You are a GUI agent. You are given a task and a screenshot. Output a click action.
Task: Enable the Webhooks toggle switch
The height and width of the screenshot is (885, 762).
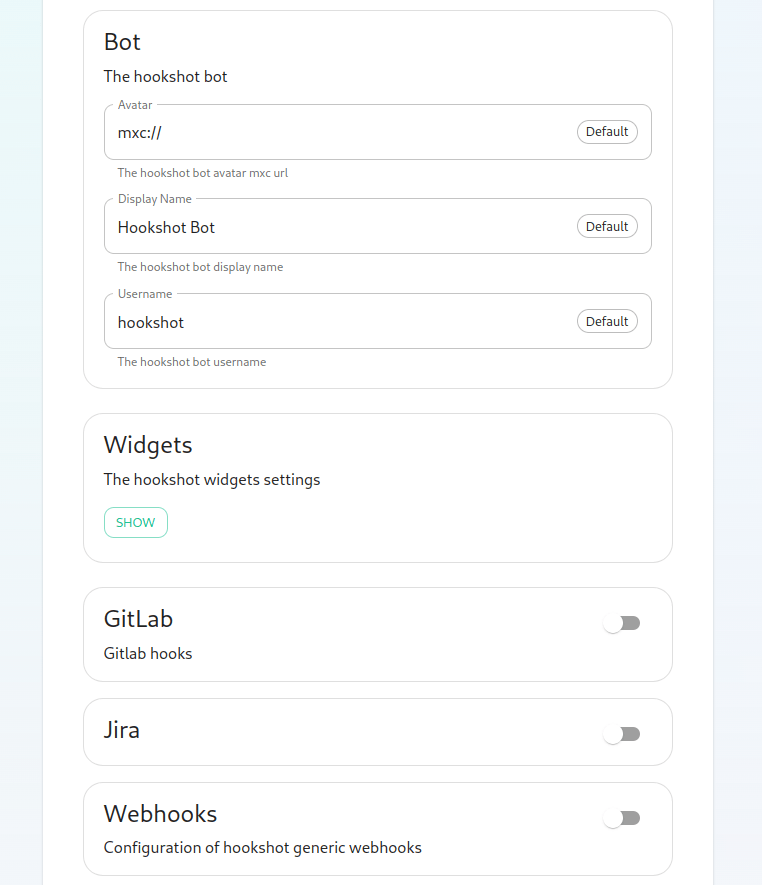621,818
